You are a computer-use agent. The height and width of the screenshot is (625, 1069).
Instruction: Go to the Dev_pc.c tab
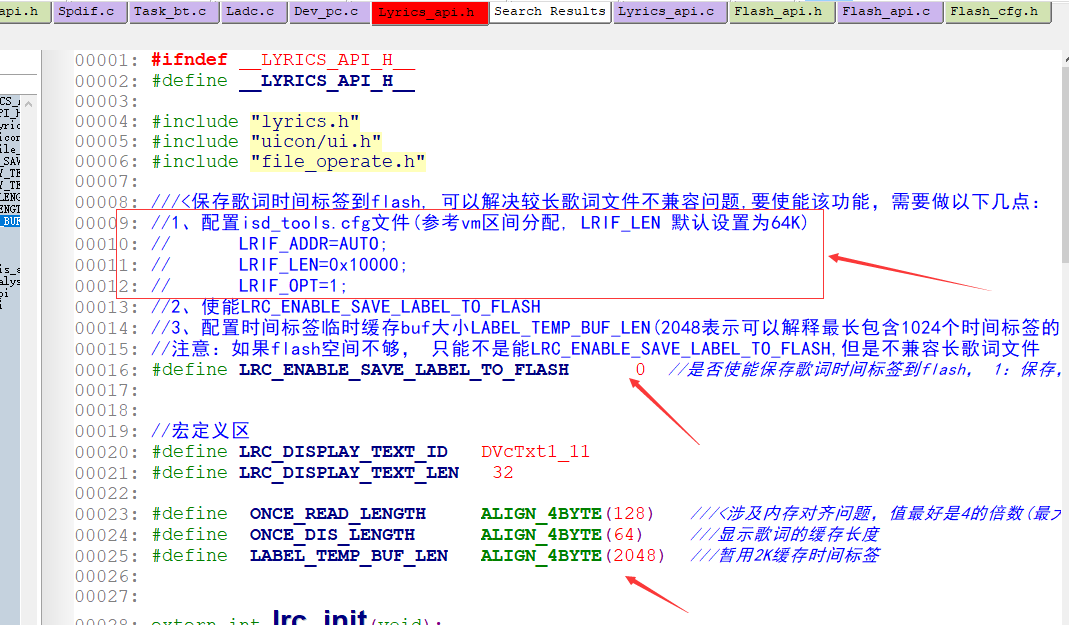tap(330, 12)
